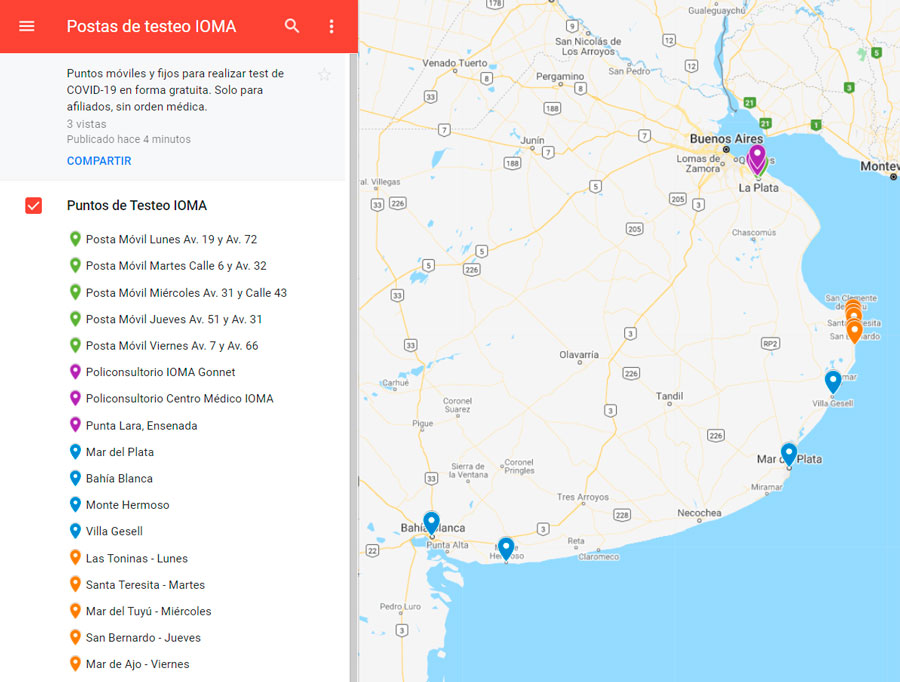Screen dimensions: 900x682
Task: Click orange pin beside Santa Teresita - Martes
Action: point(75,584)
